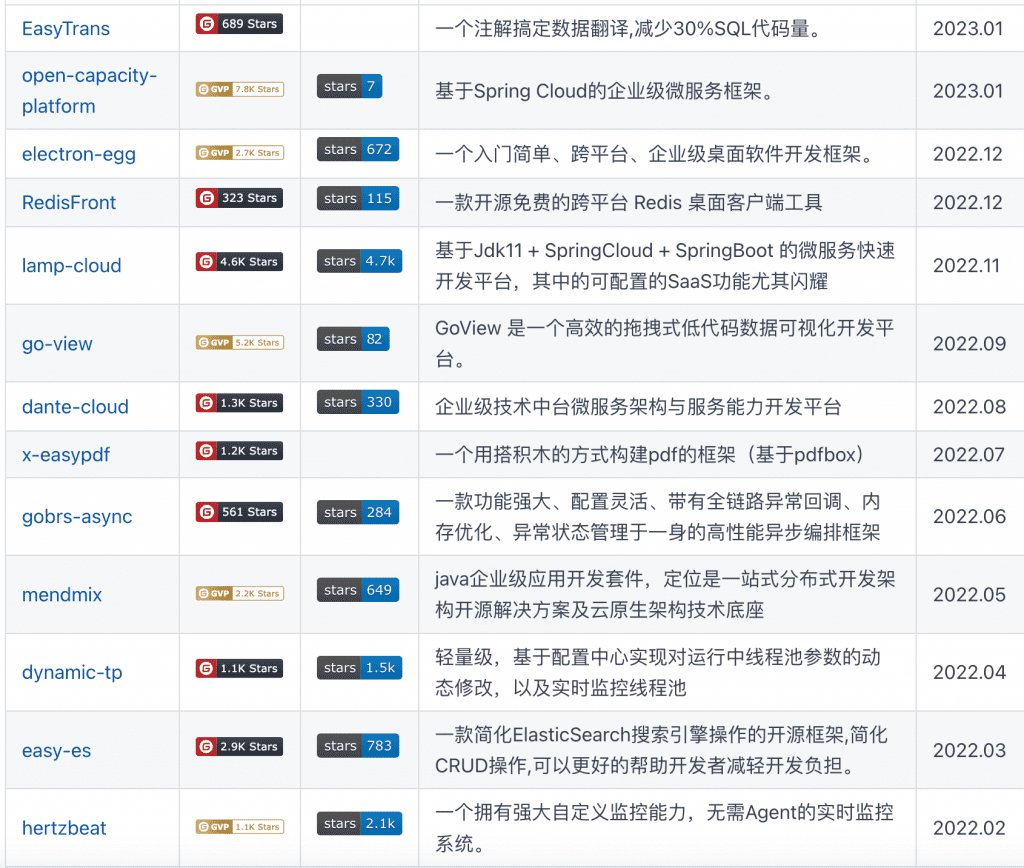Click the GitHub stars 82 badge
The image size is (1024, 868).
(353, 339)
